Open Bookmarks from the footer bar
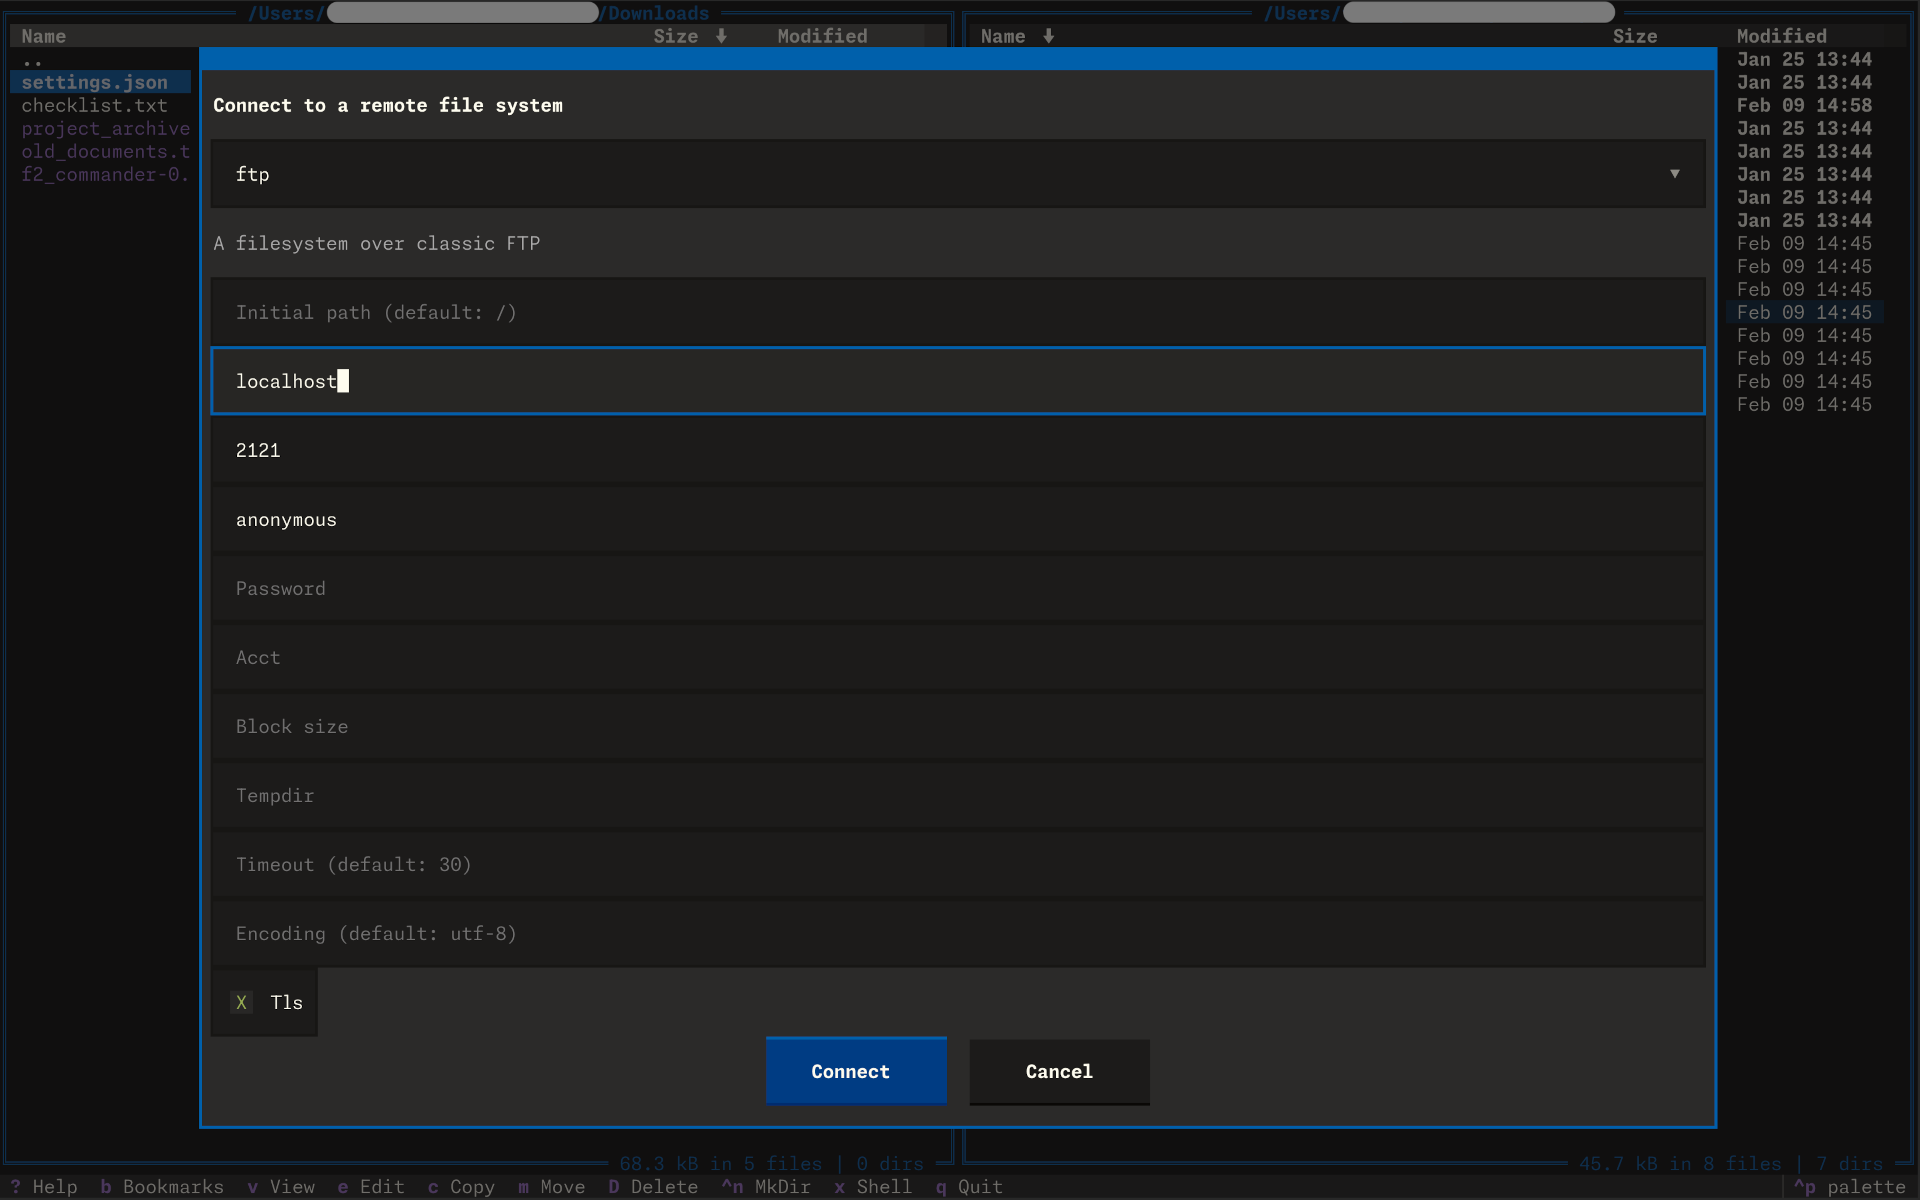Viewport: 1920px width, 1200px height. (162, 1187)
